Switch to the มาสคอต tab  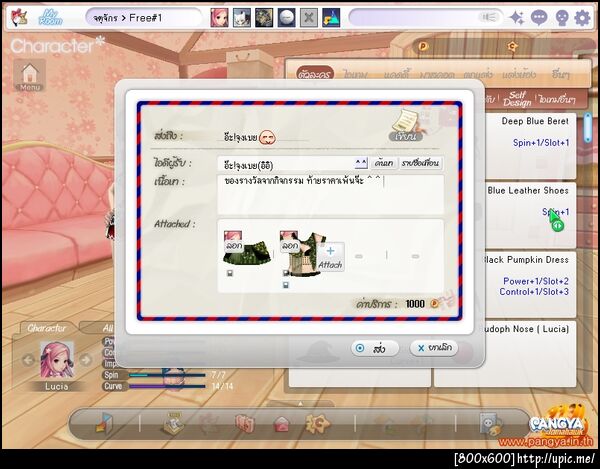437,74
